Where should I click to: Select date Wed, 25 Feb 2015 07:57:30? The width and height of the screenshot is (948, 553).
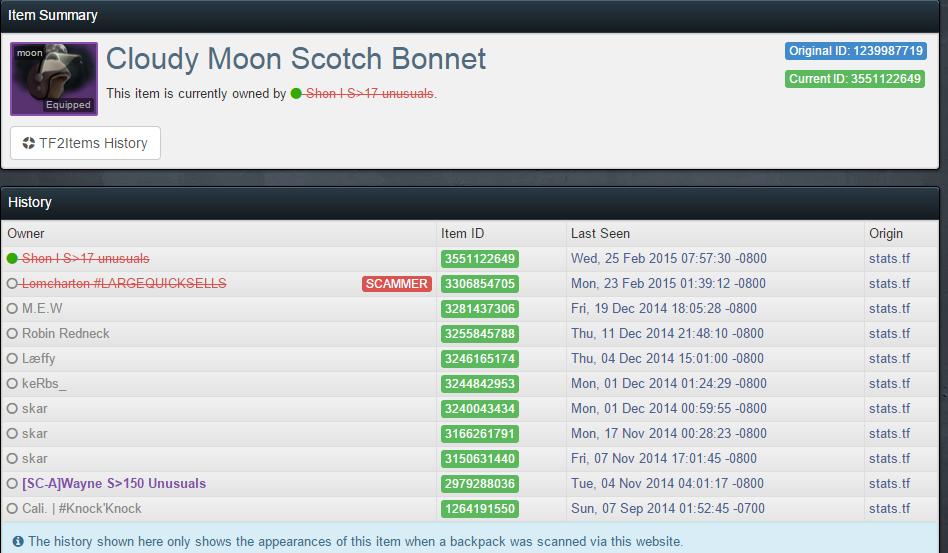(669, 259)
